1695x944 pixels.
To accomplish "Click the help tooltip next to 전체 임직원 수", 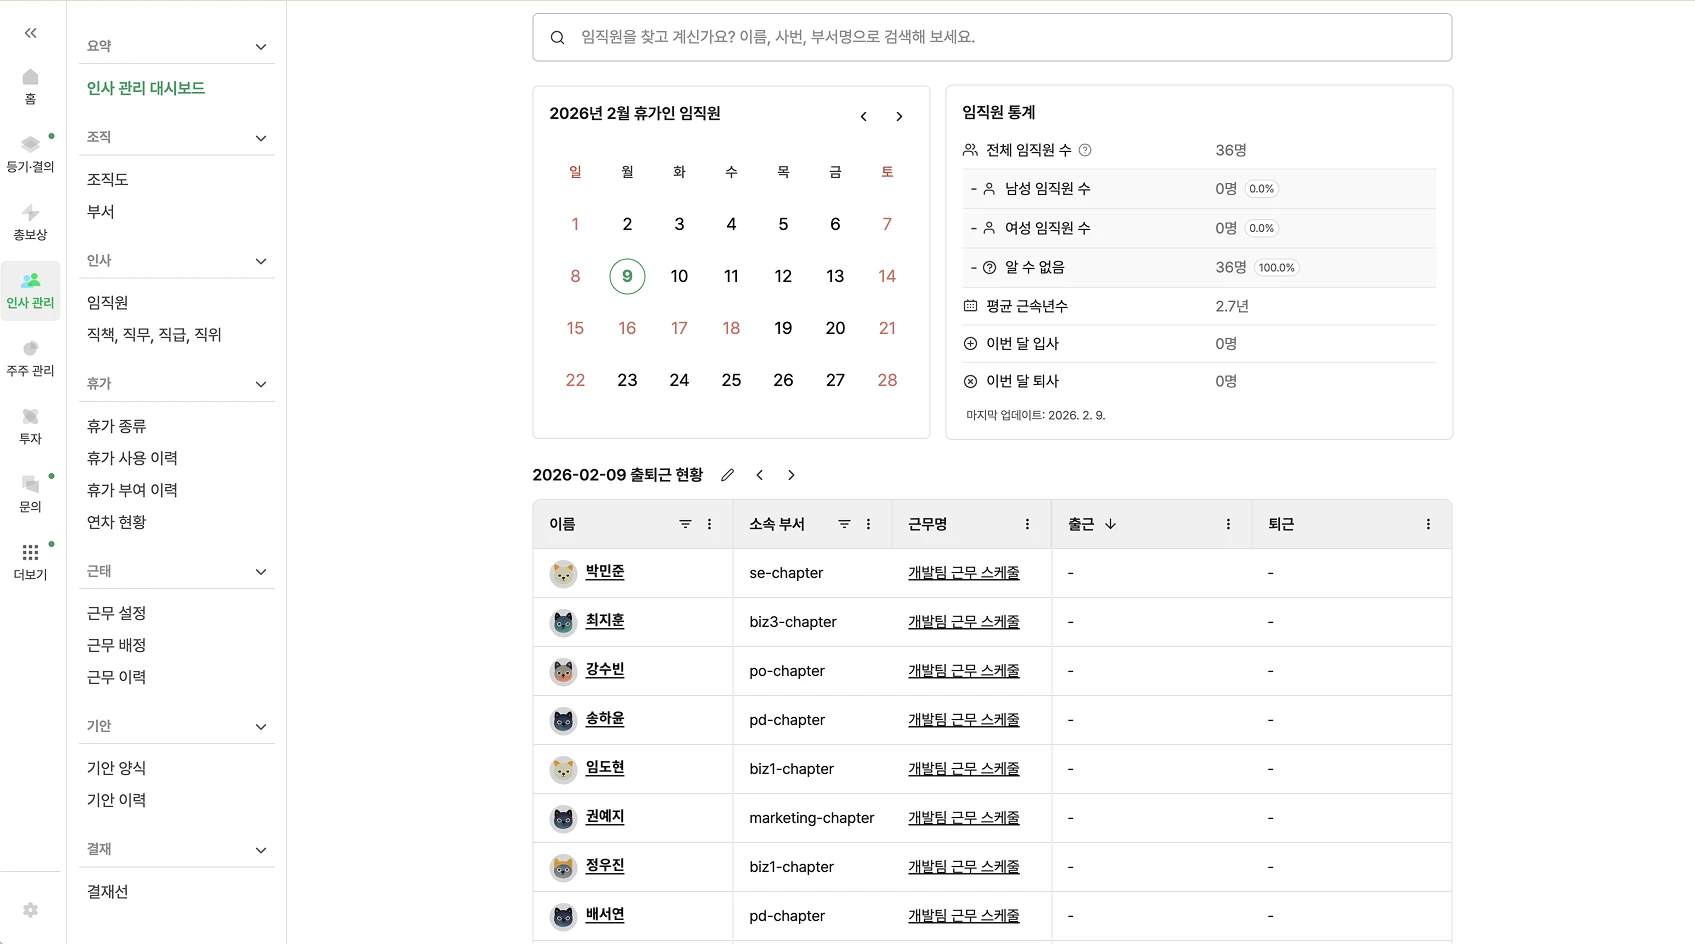I will (x=1086, y=150).
